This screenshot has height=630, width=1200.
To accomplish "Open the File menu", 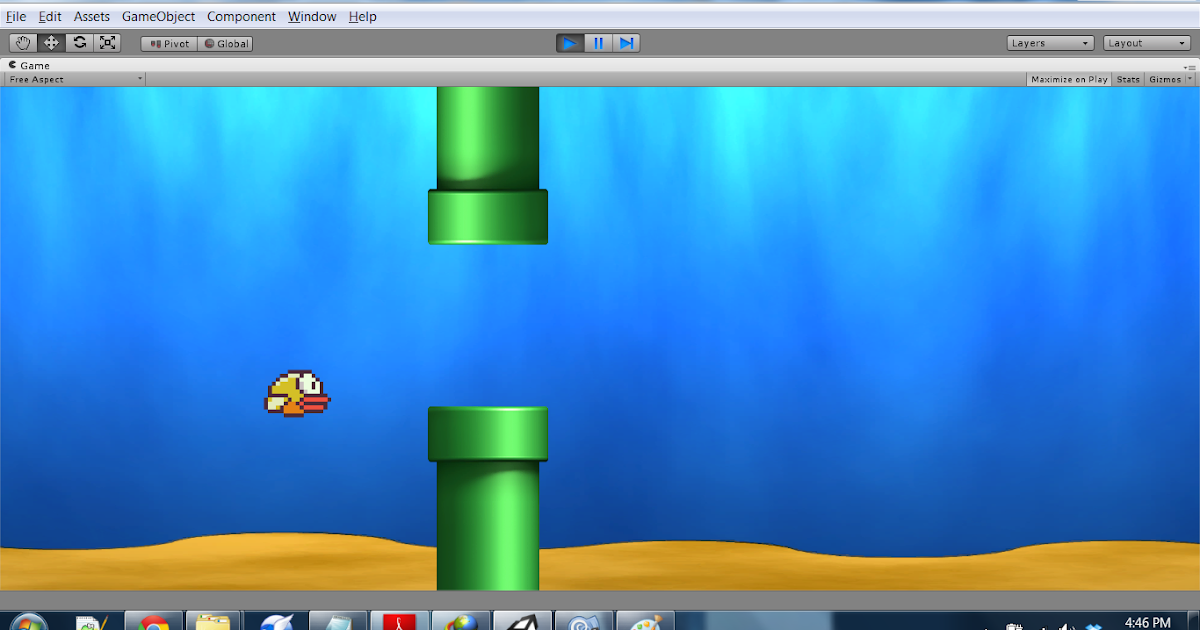I will 16,17.
